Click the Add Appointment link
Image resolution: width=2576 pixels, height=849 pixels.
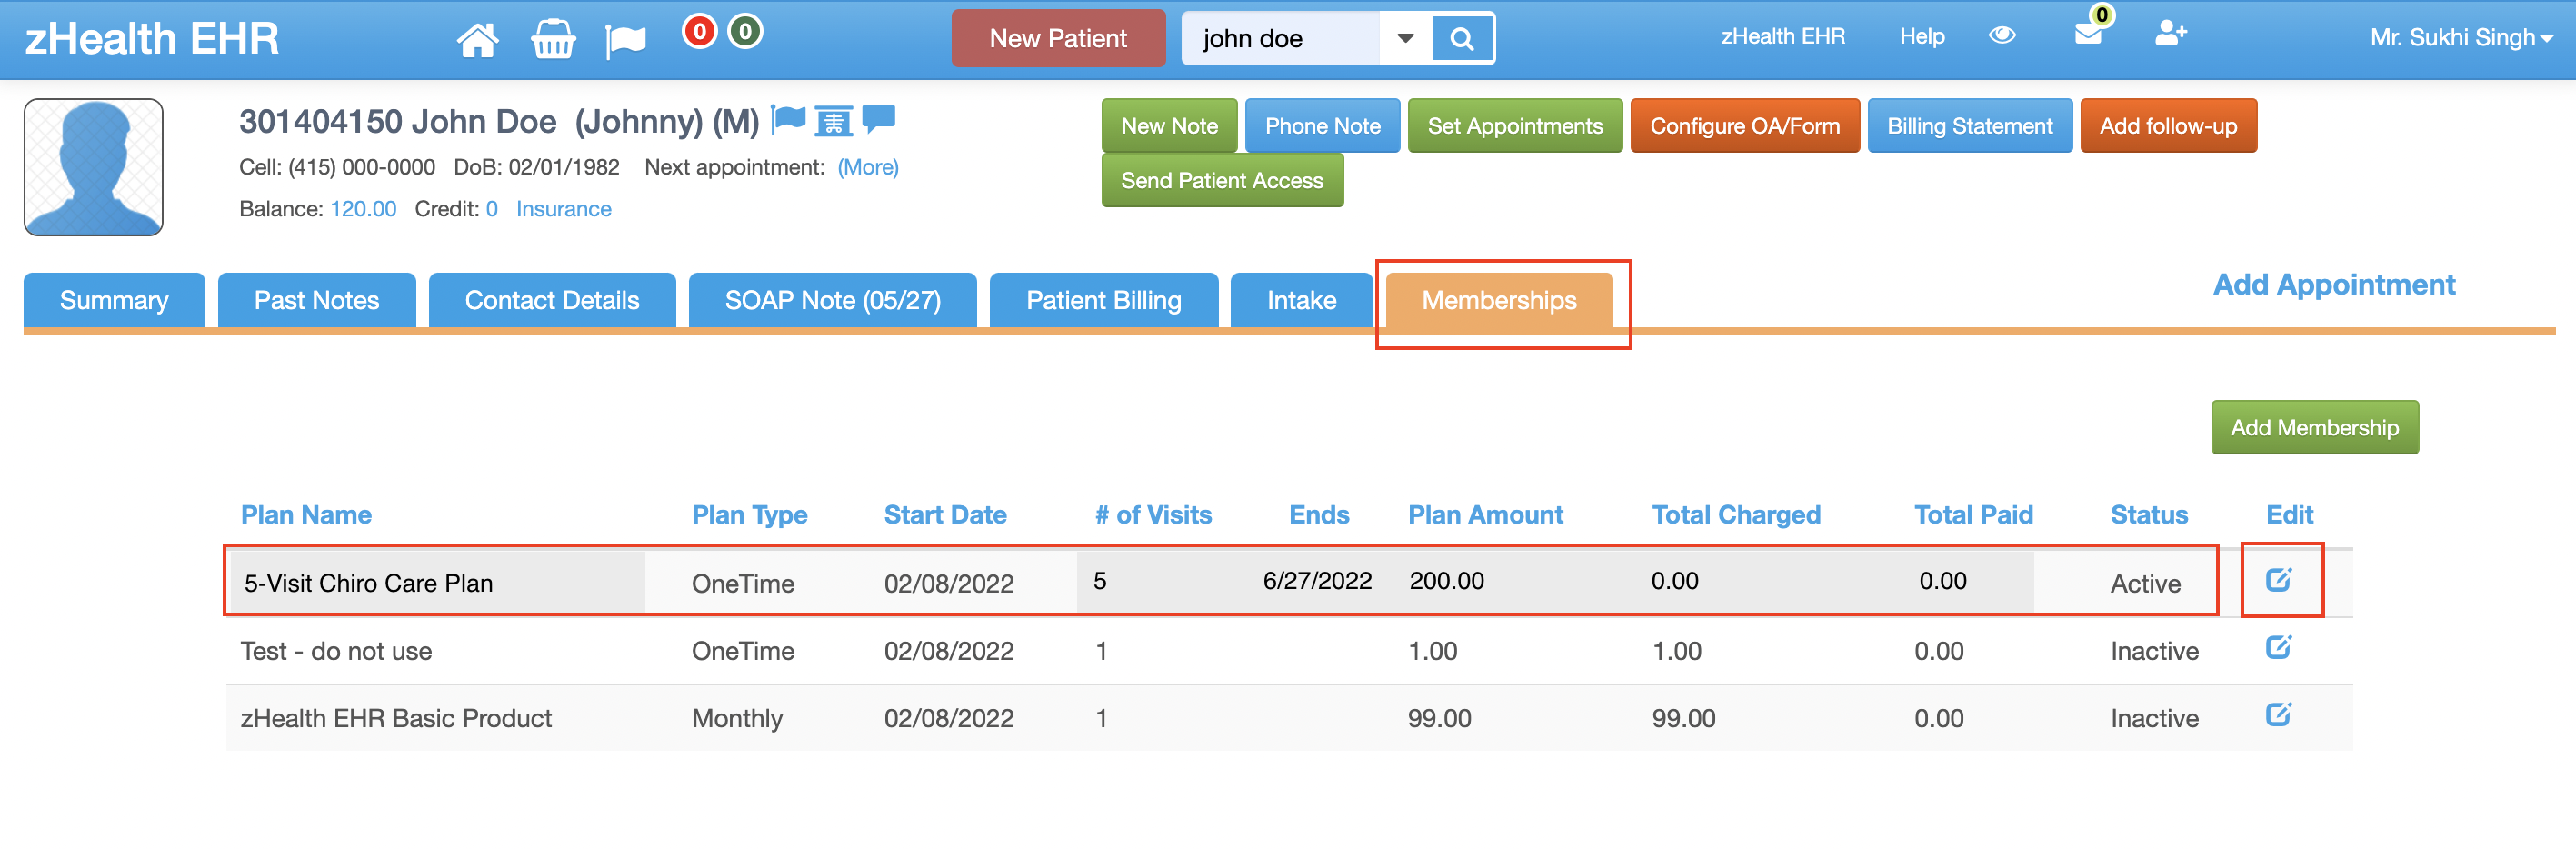pyautogui.click(x=2333, y=285)
